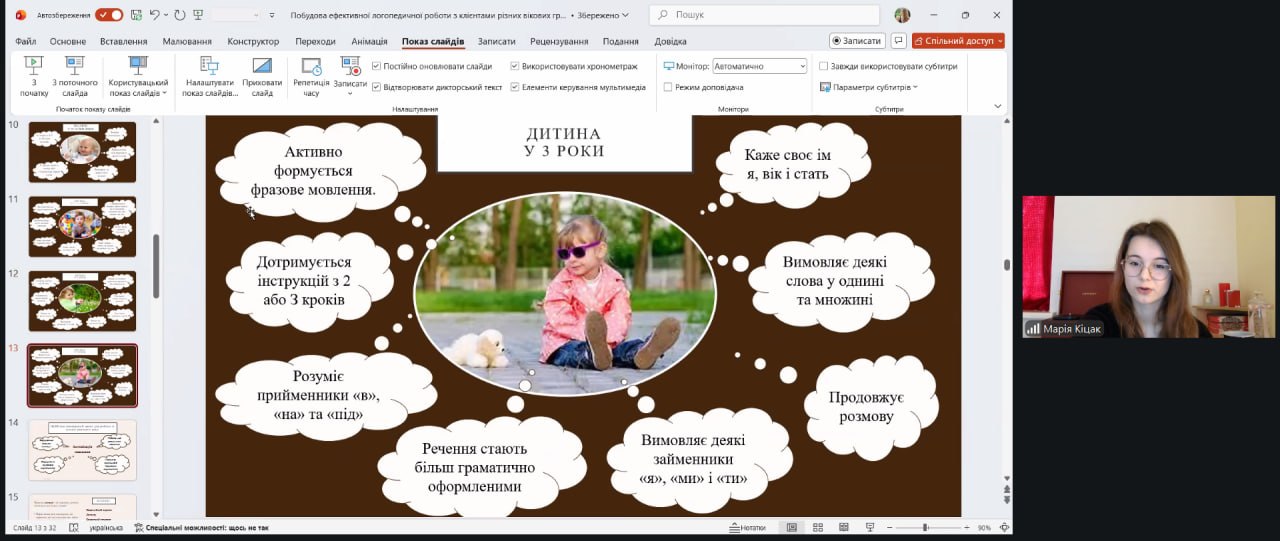Uncheck the 'Використовувати хронометраж' checkbox
1280x541 pixels.
tap(515, 66)
